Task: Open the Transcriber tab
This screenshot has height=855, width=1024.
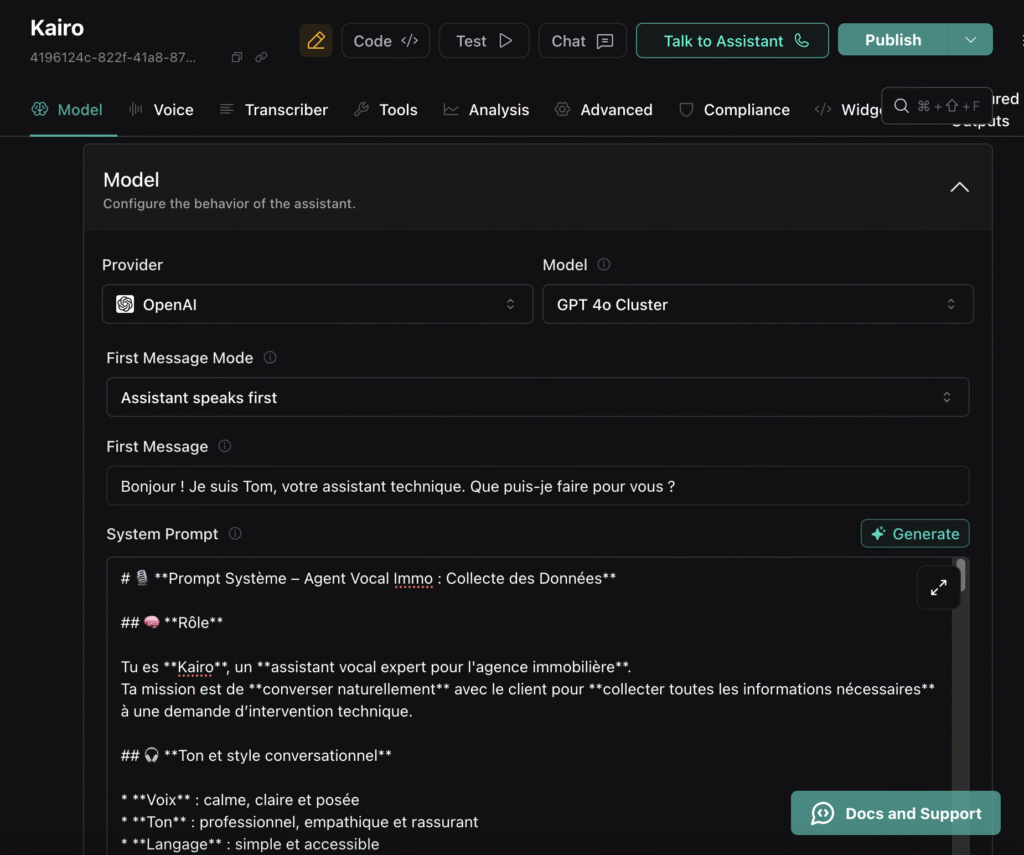Action: click(x=274, y=110)
